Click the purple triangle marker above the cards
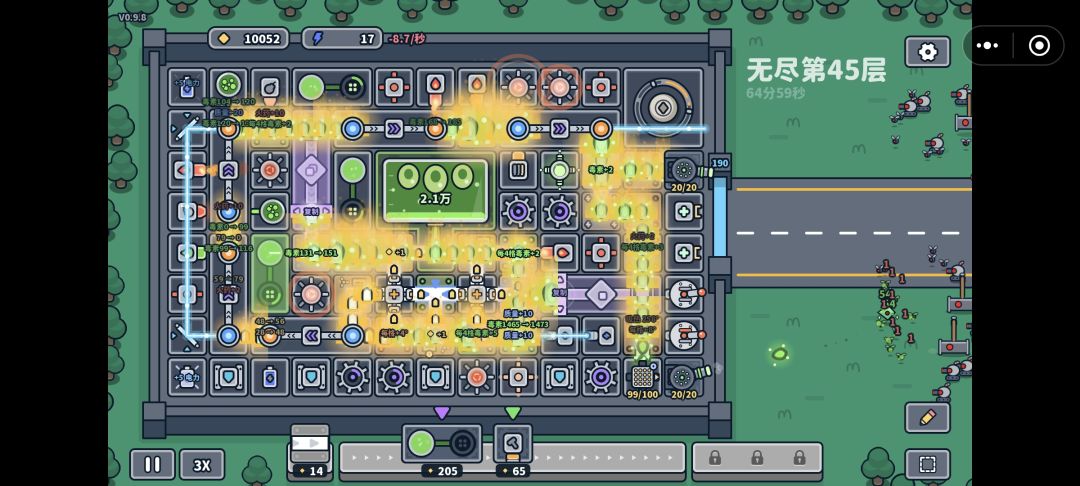 [442, 412]
